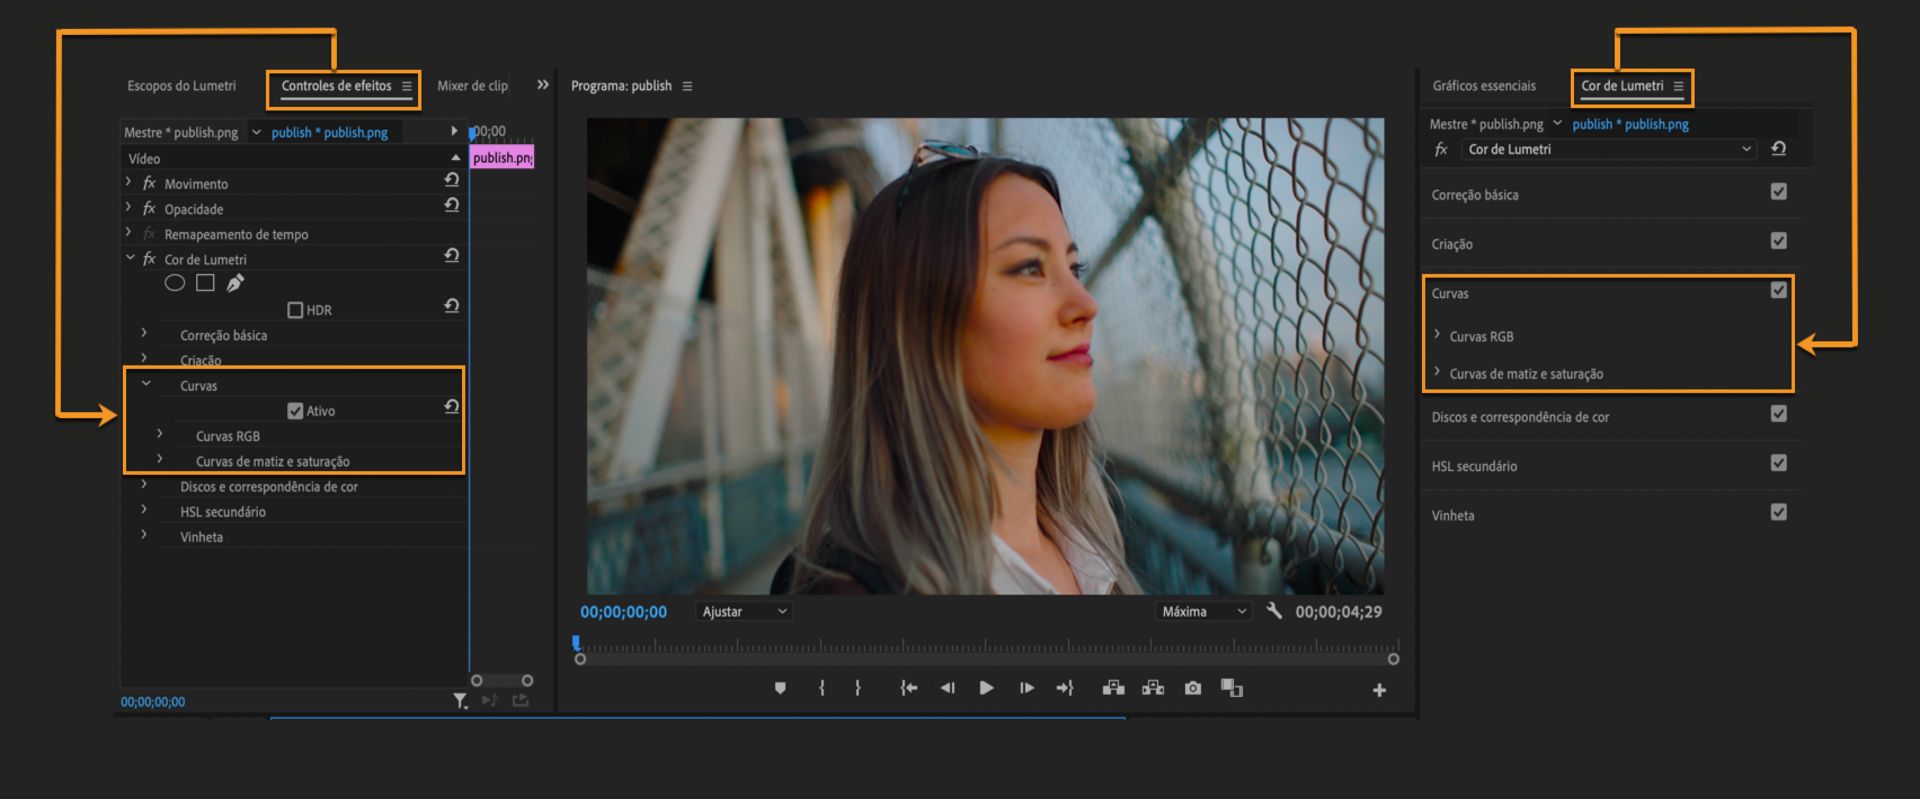Open Program Monitor settings wrench
Viewport: 1920px width, 799px height.
[1274, 610]
